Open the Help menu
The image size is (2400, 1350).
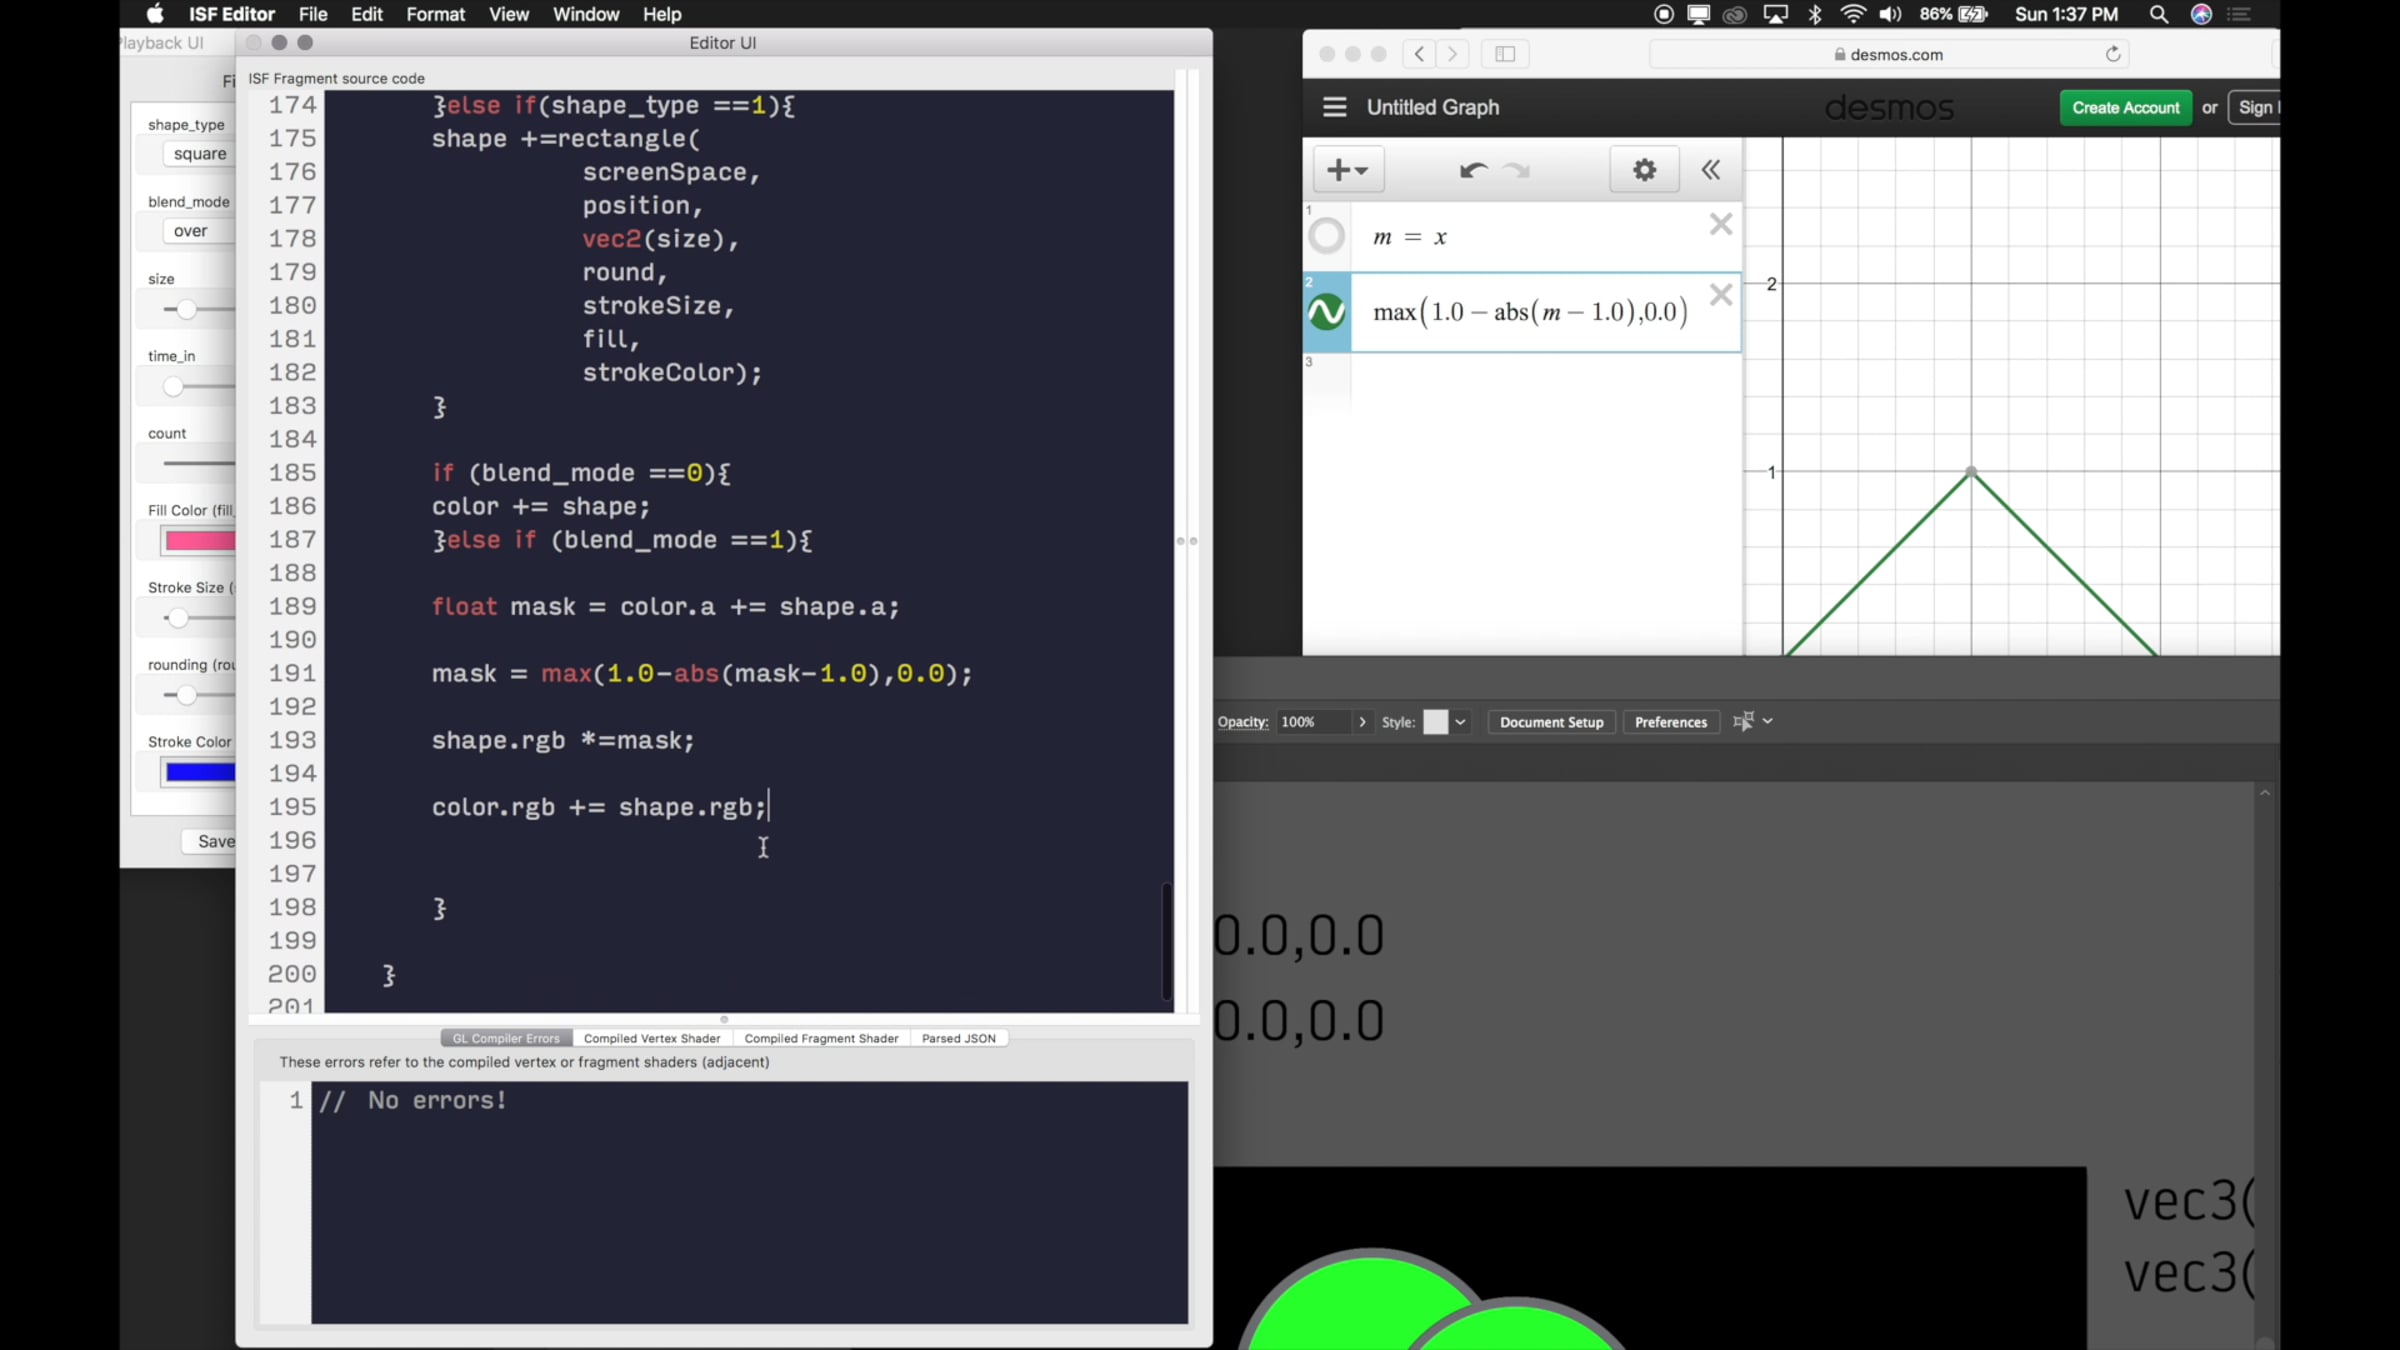[662, 14]
